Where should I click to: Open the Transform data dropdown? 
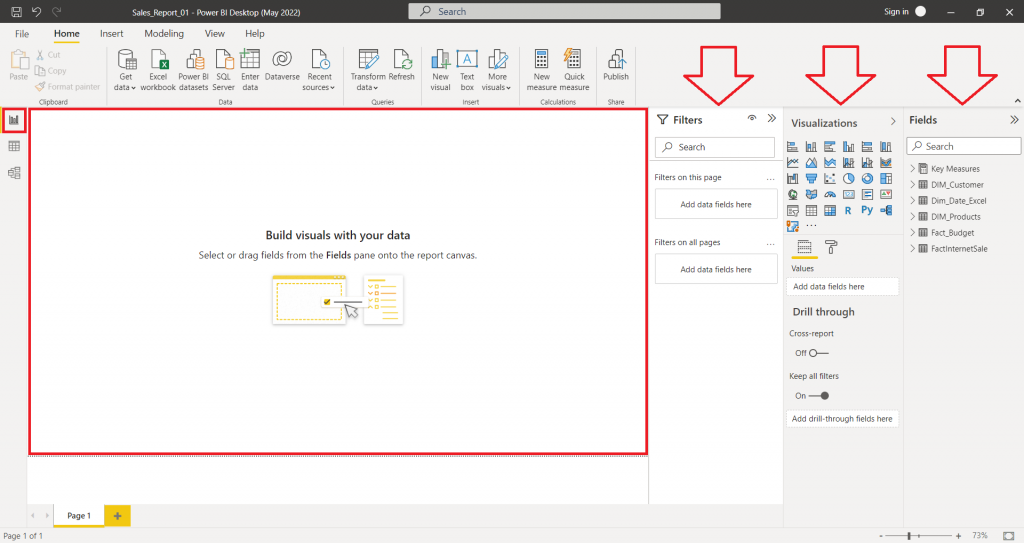click(x=367, y=70)
